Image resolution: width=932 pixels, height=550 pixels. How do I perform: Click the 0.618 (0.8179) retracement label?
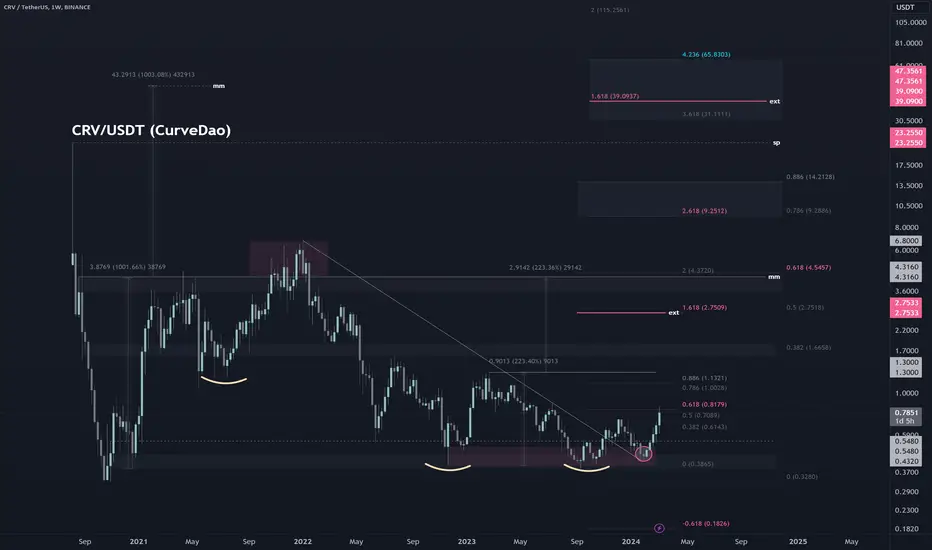tap(704, 405)
